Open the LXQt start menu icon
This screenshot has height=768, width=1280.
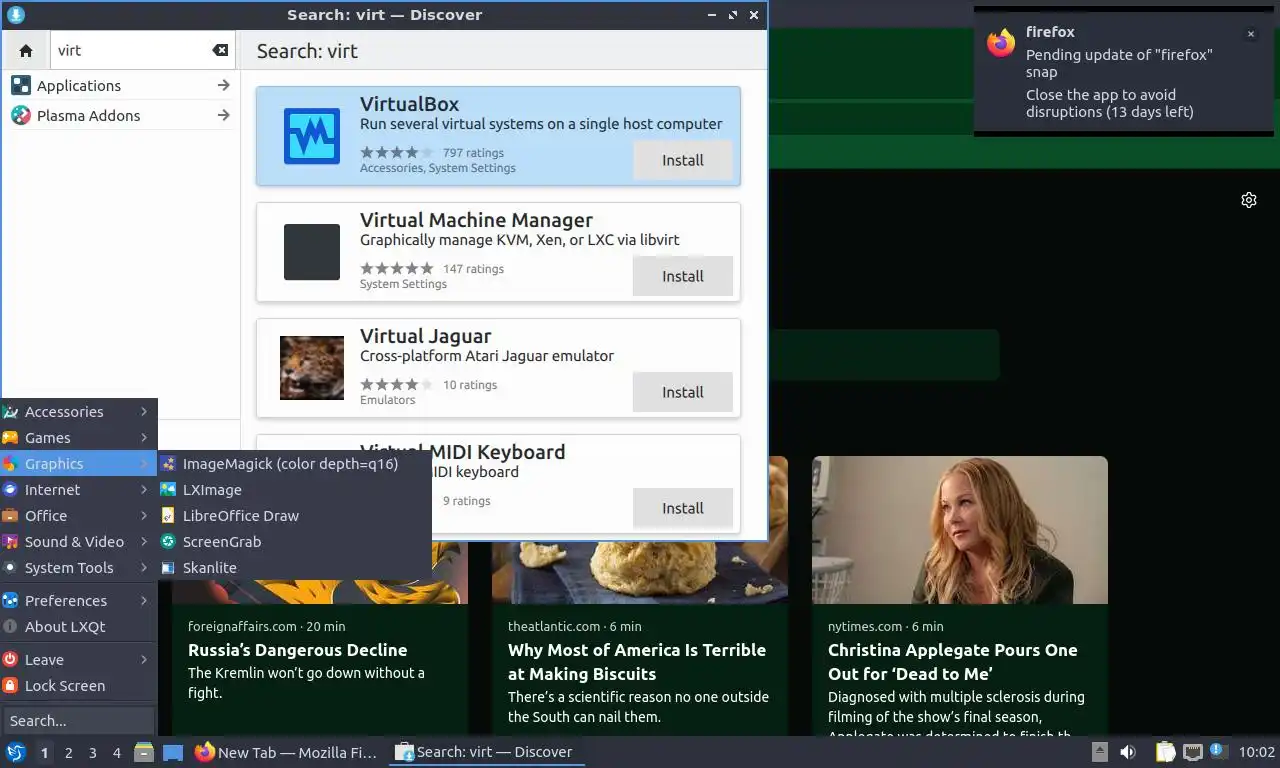point(15,752)
